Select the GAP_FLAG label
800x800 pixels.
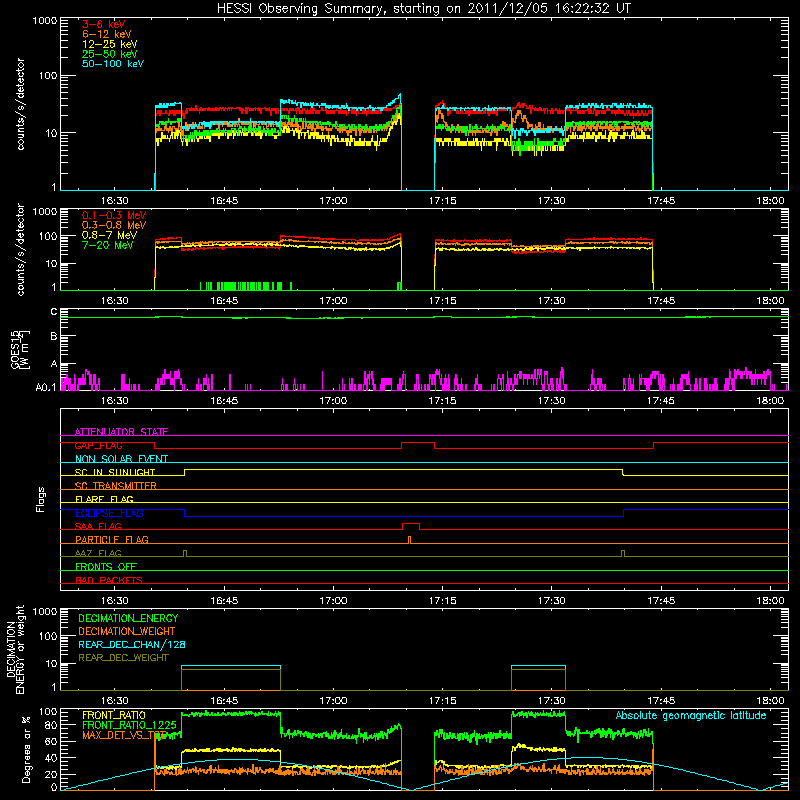click(x=98, y=445)
